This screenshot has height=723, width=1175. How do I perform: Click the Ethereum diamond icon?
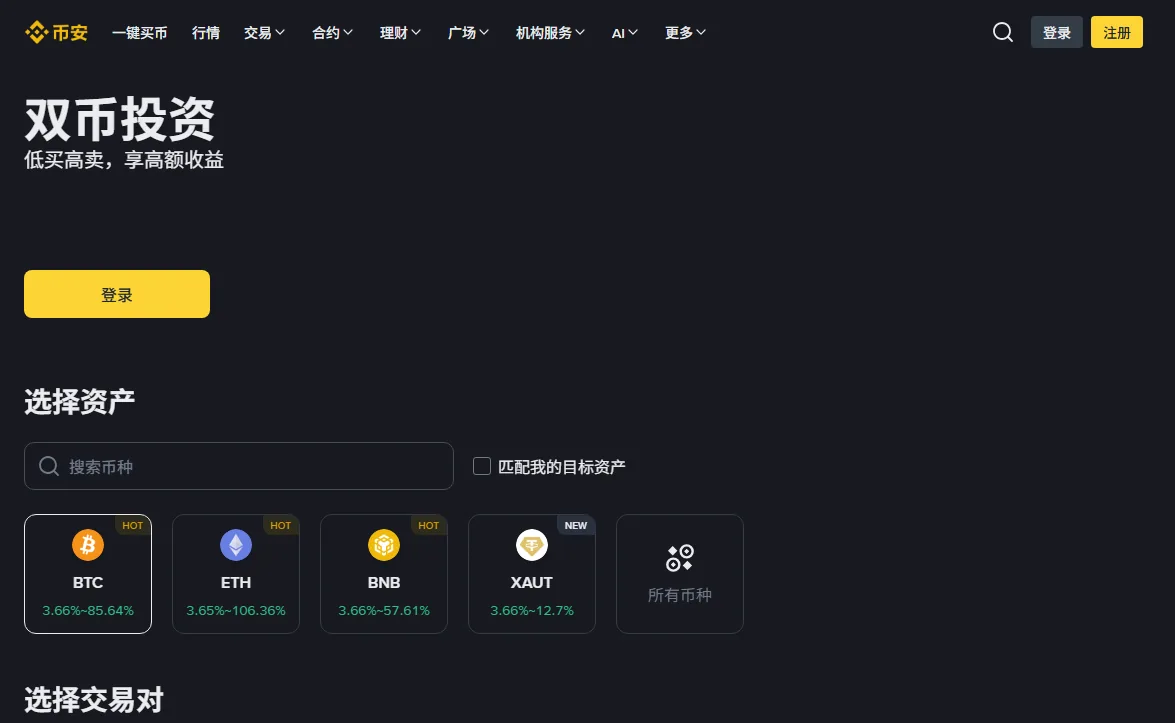[236, 545]
